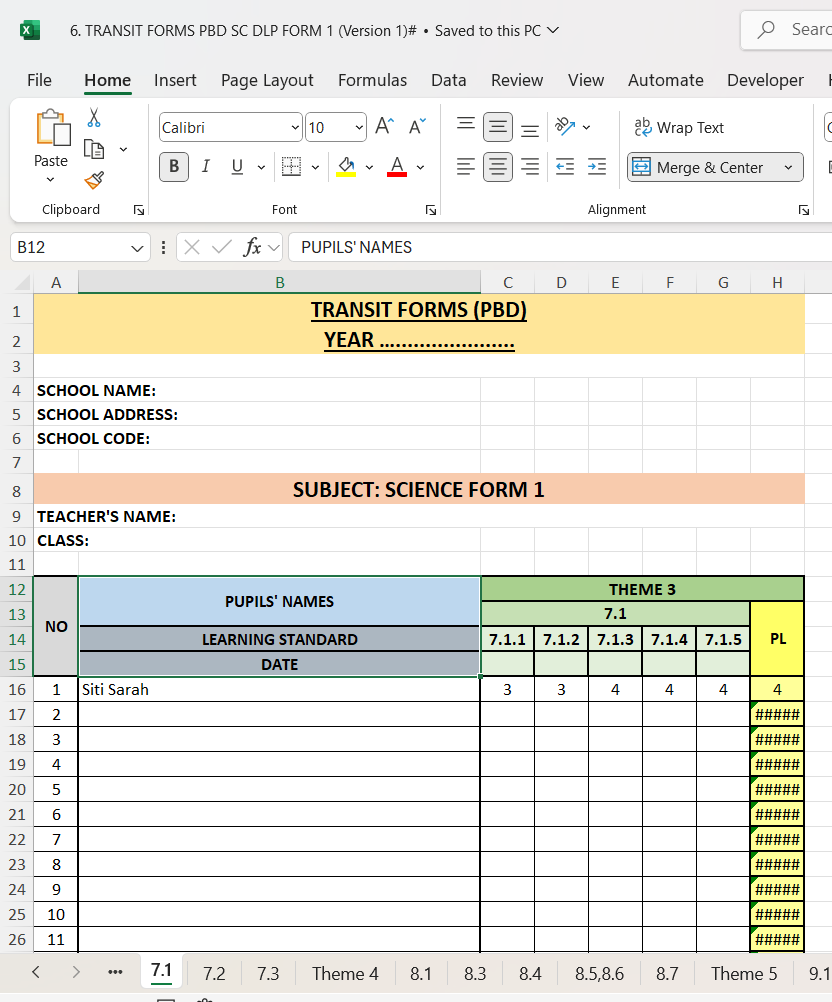Open the File tab

39,81
